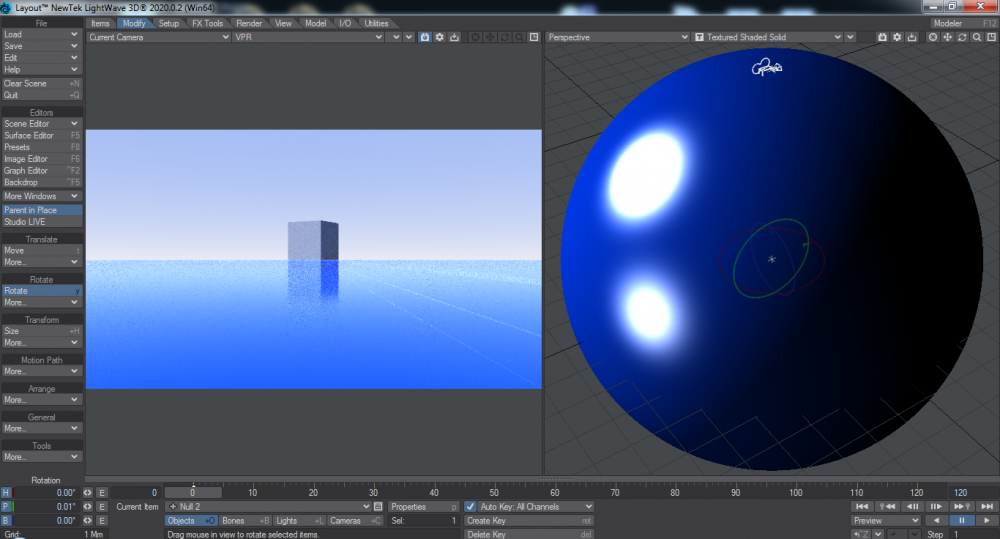Pause playback with the pause button

click(962, 521)
